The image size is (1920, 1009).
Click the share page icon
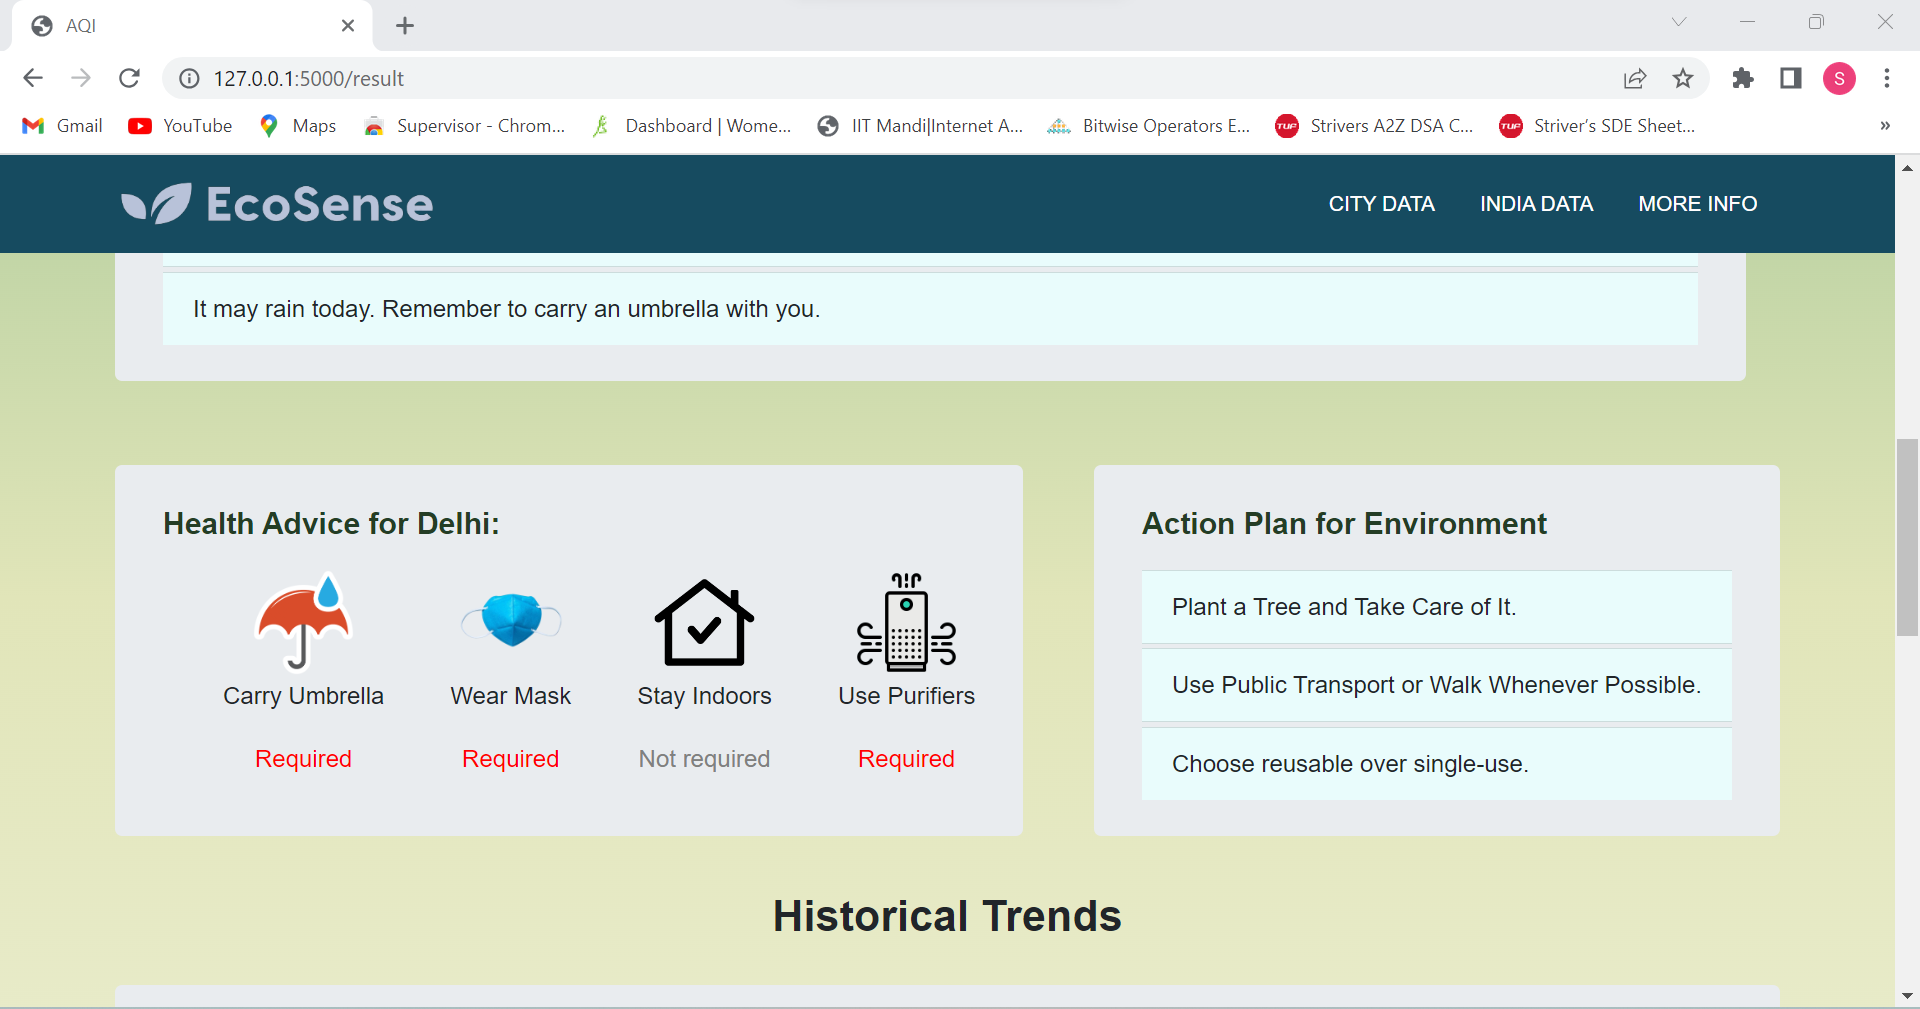coord(1635,78)
